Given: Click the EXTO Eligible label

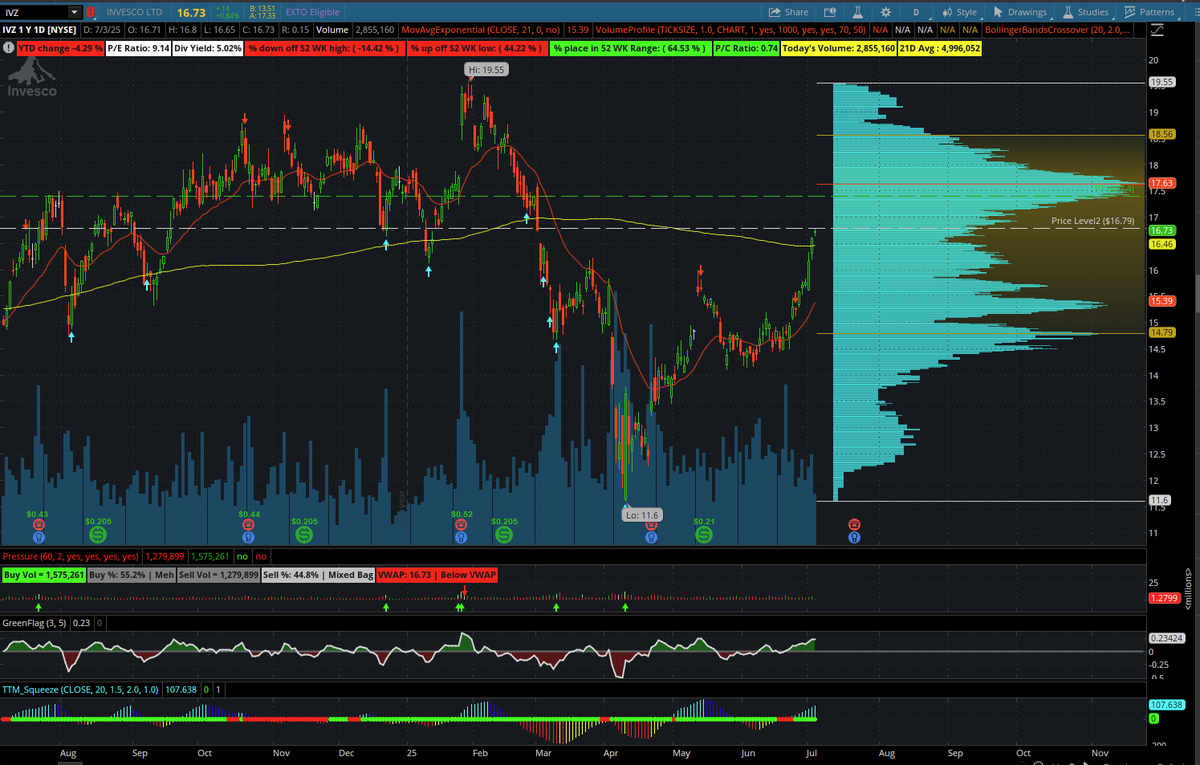Looking at the screenshot, I should click(x=312, y=12).
